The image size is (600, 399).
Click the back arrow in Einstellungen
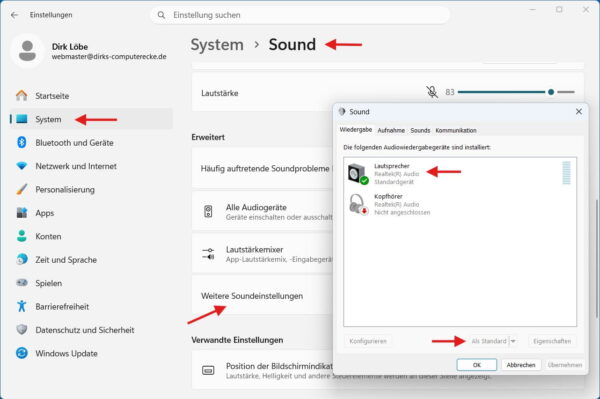pyautogui.click(x=15, y=15)
